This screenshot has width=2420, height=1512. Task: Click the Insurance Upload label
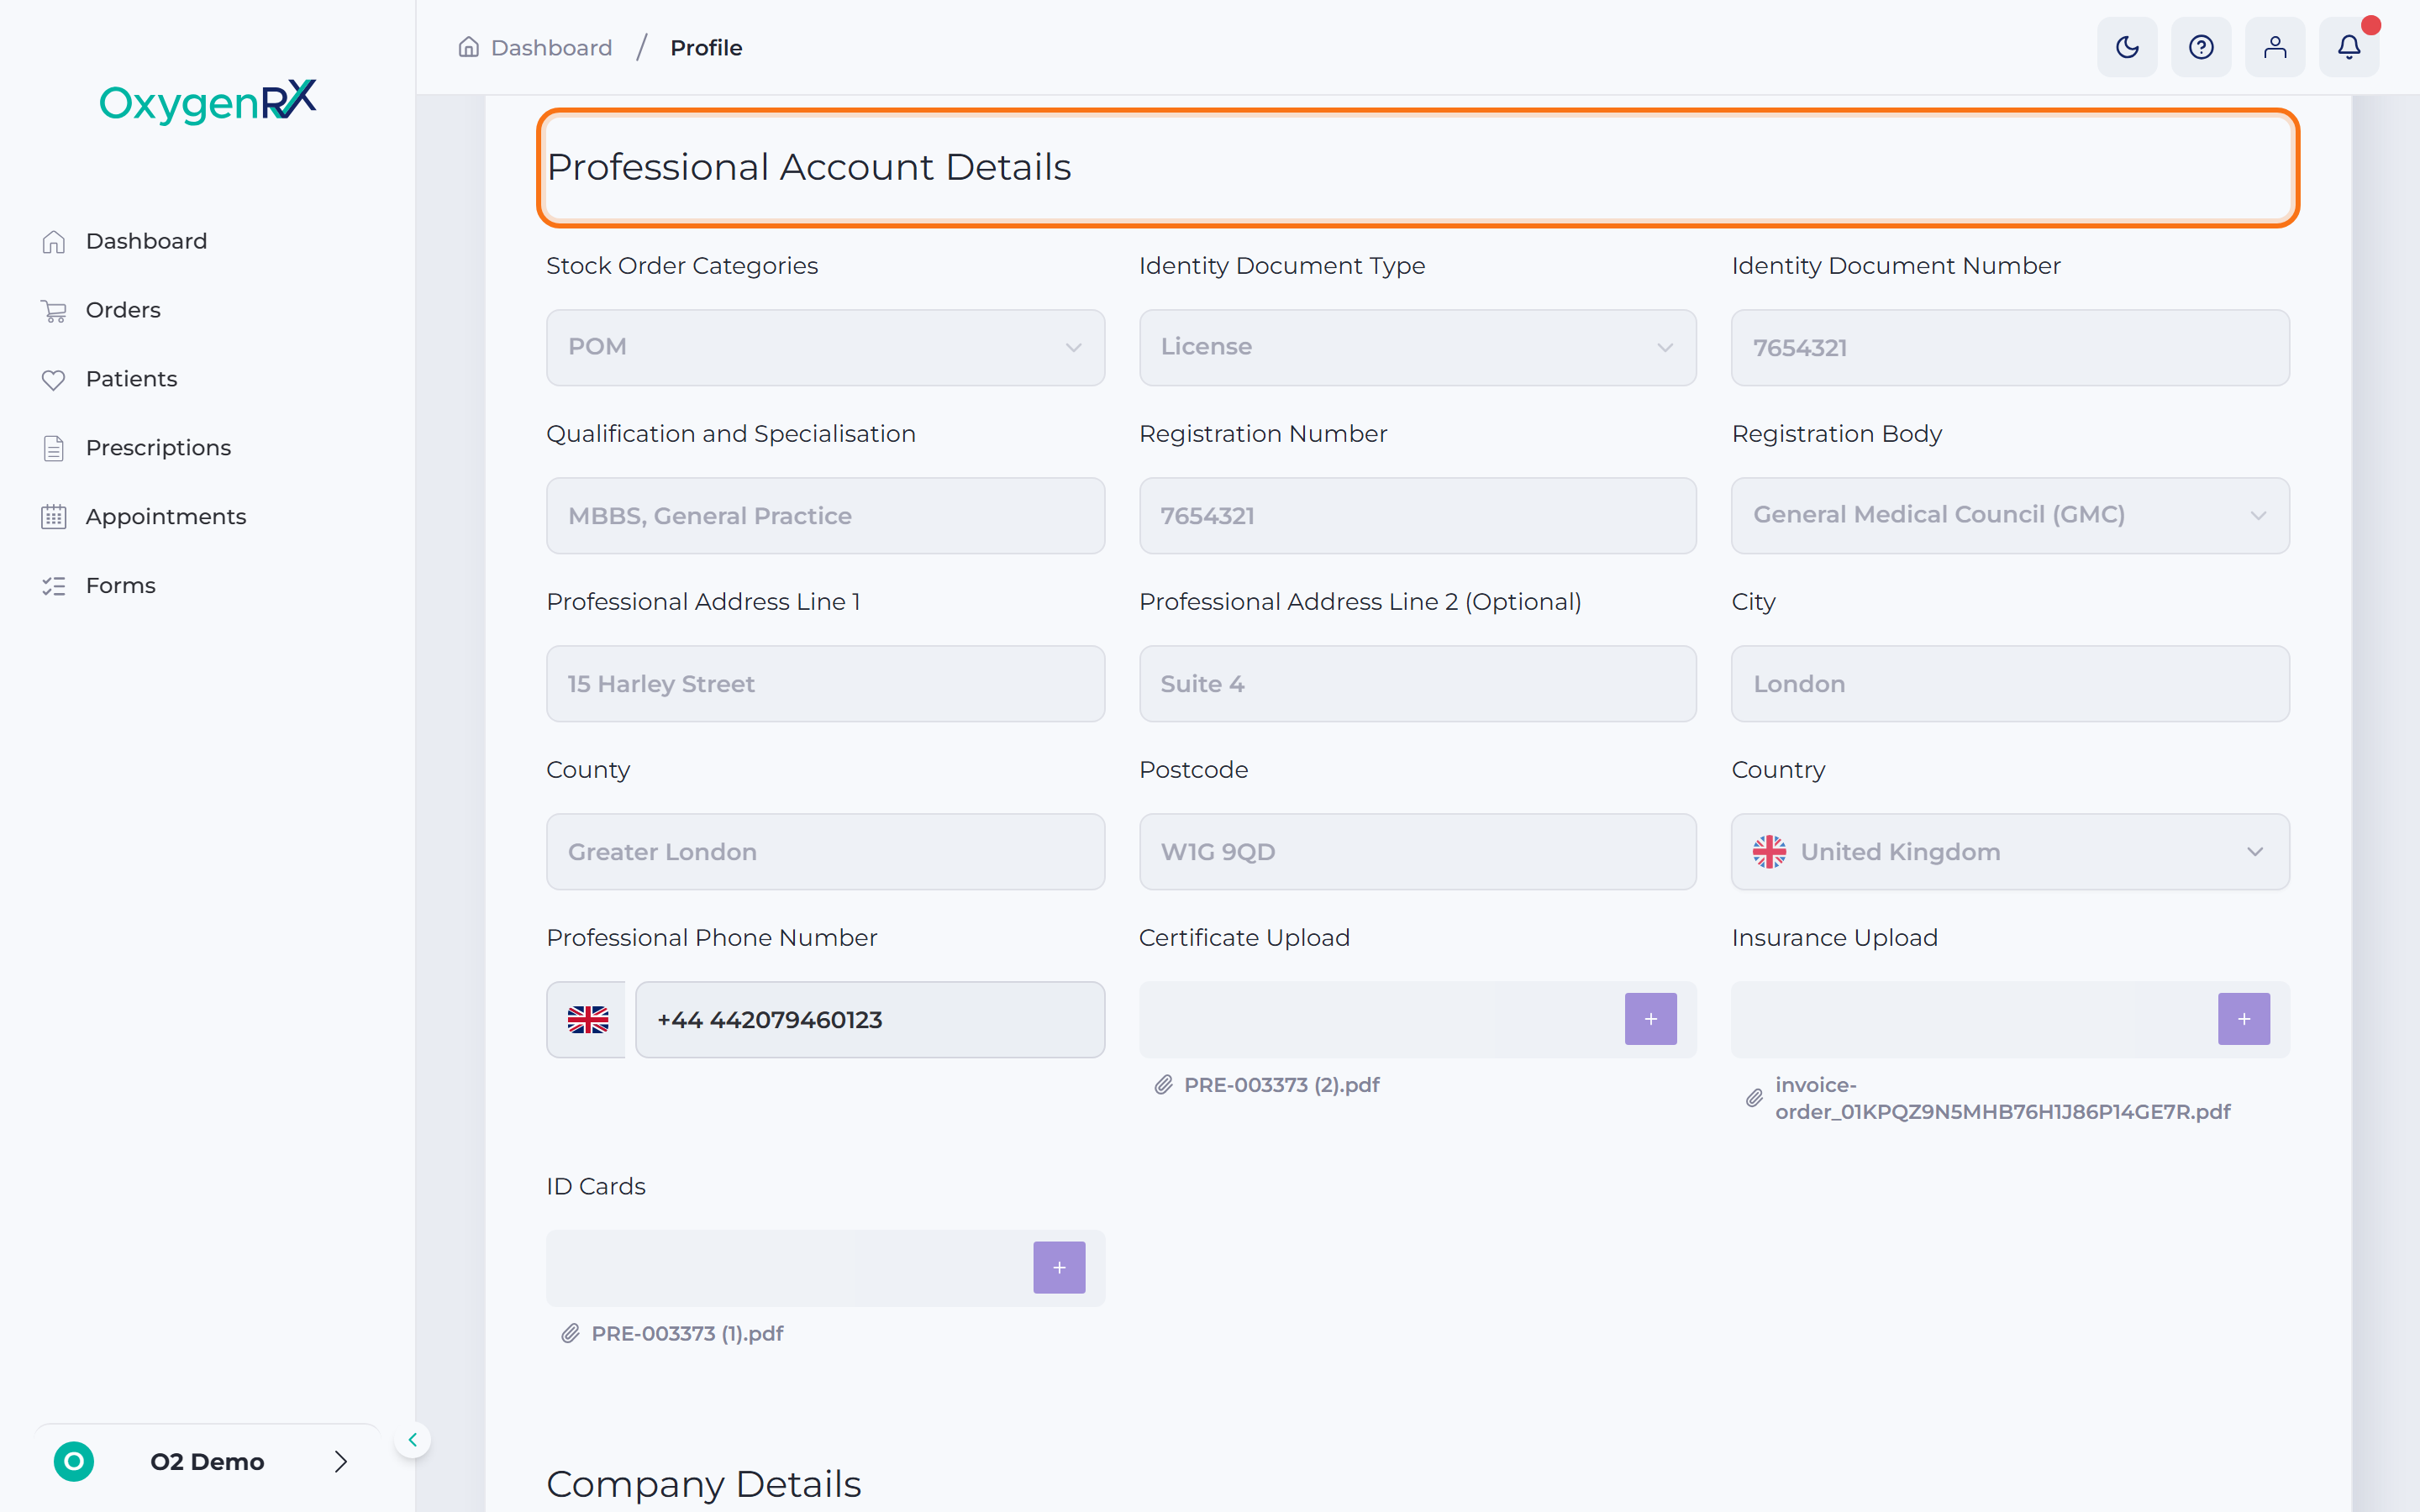[1834, 938]
